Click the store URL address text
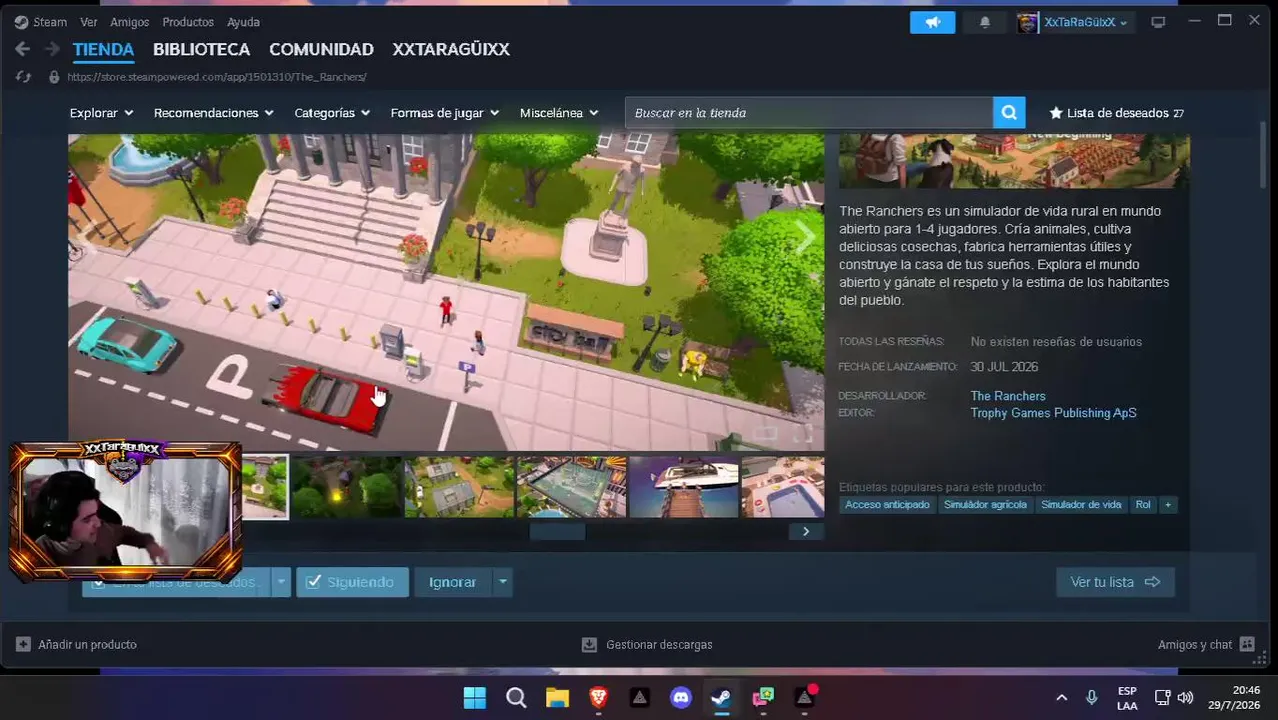 point(217,77)
